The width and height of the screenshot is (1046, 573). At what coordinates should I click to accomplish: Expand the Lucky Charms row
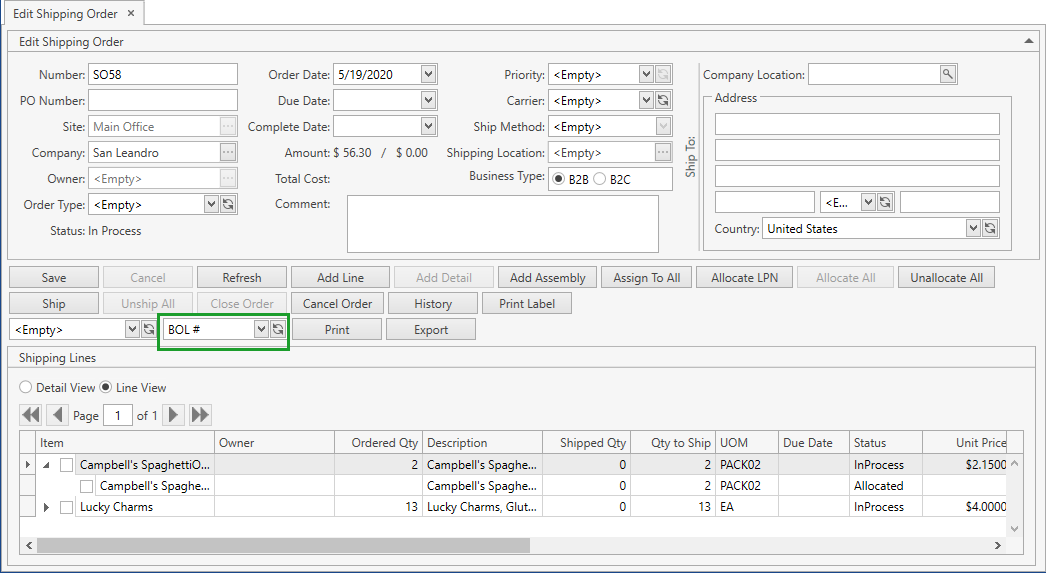point(47,507)
